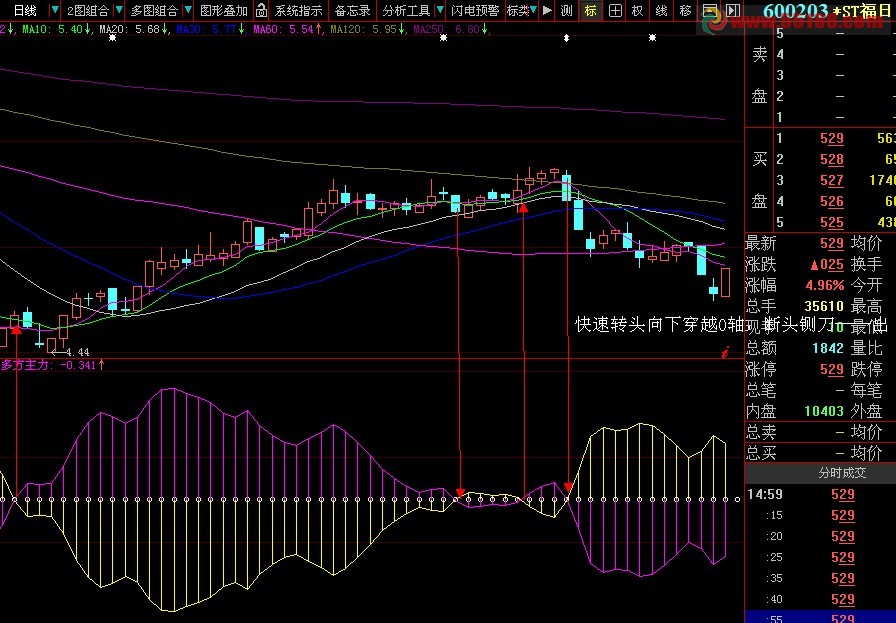This screenshot has height=623, width=896.
Task: Click buy level 3 price 527
Action: click(x=831, y=181)
